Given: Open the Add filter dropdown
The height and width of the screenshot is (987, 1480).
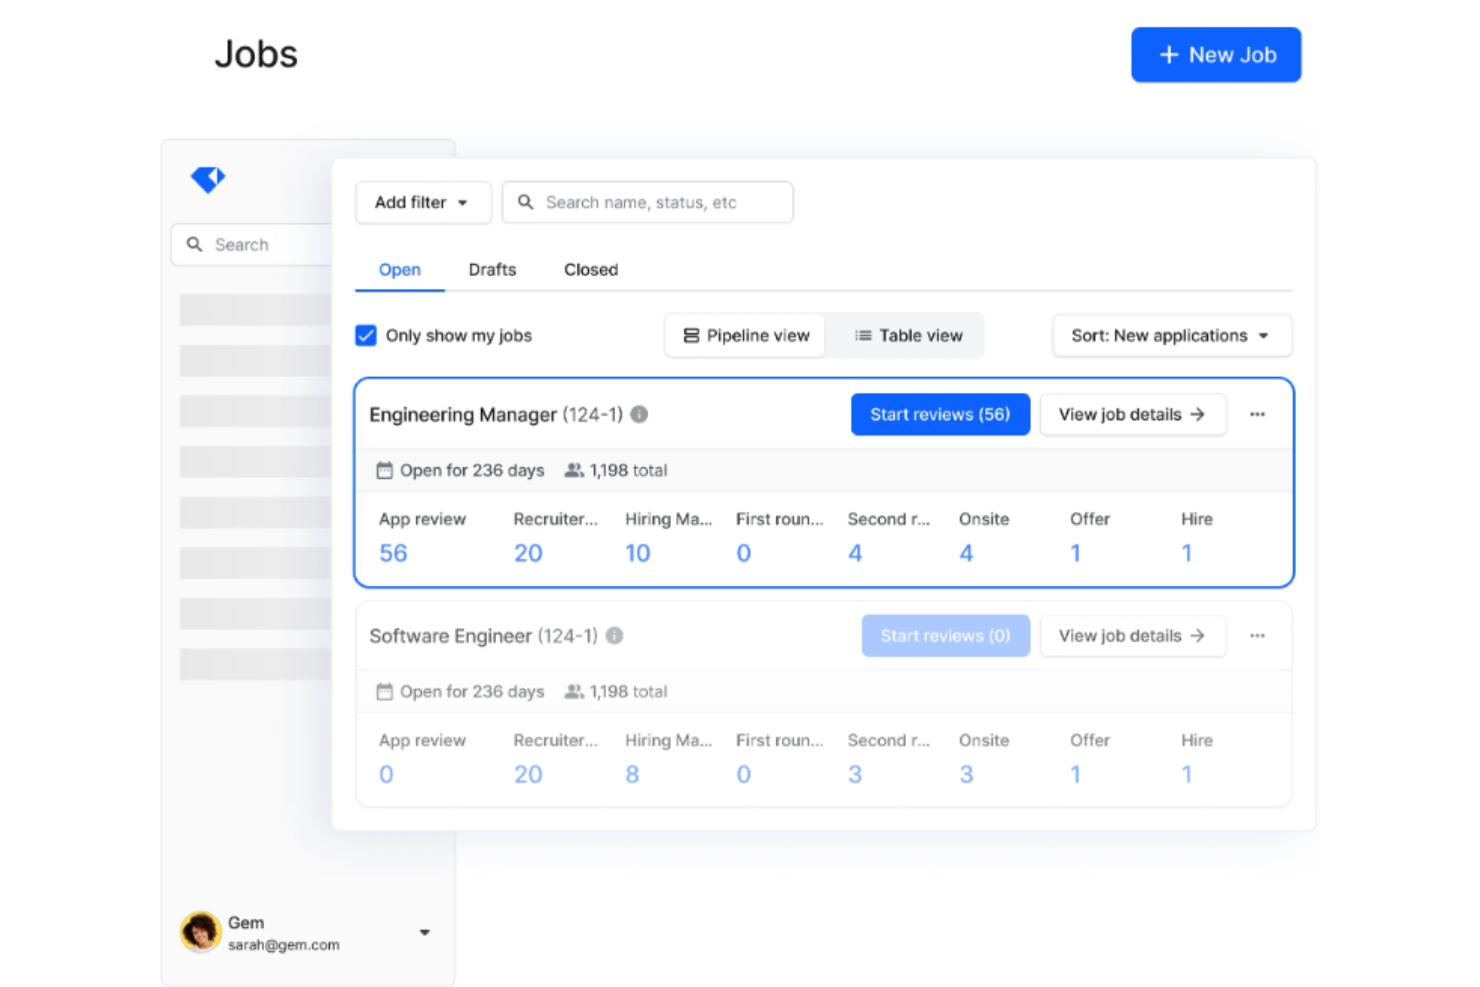Looking at the screenshot, I should pos(422,202).
